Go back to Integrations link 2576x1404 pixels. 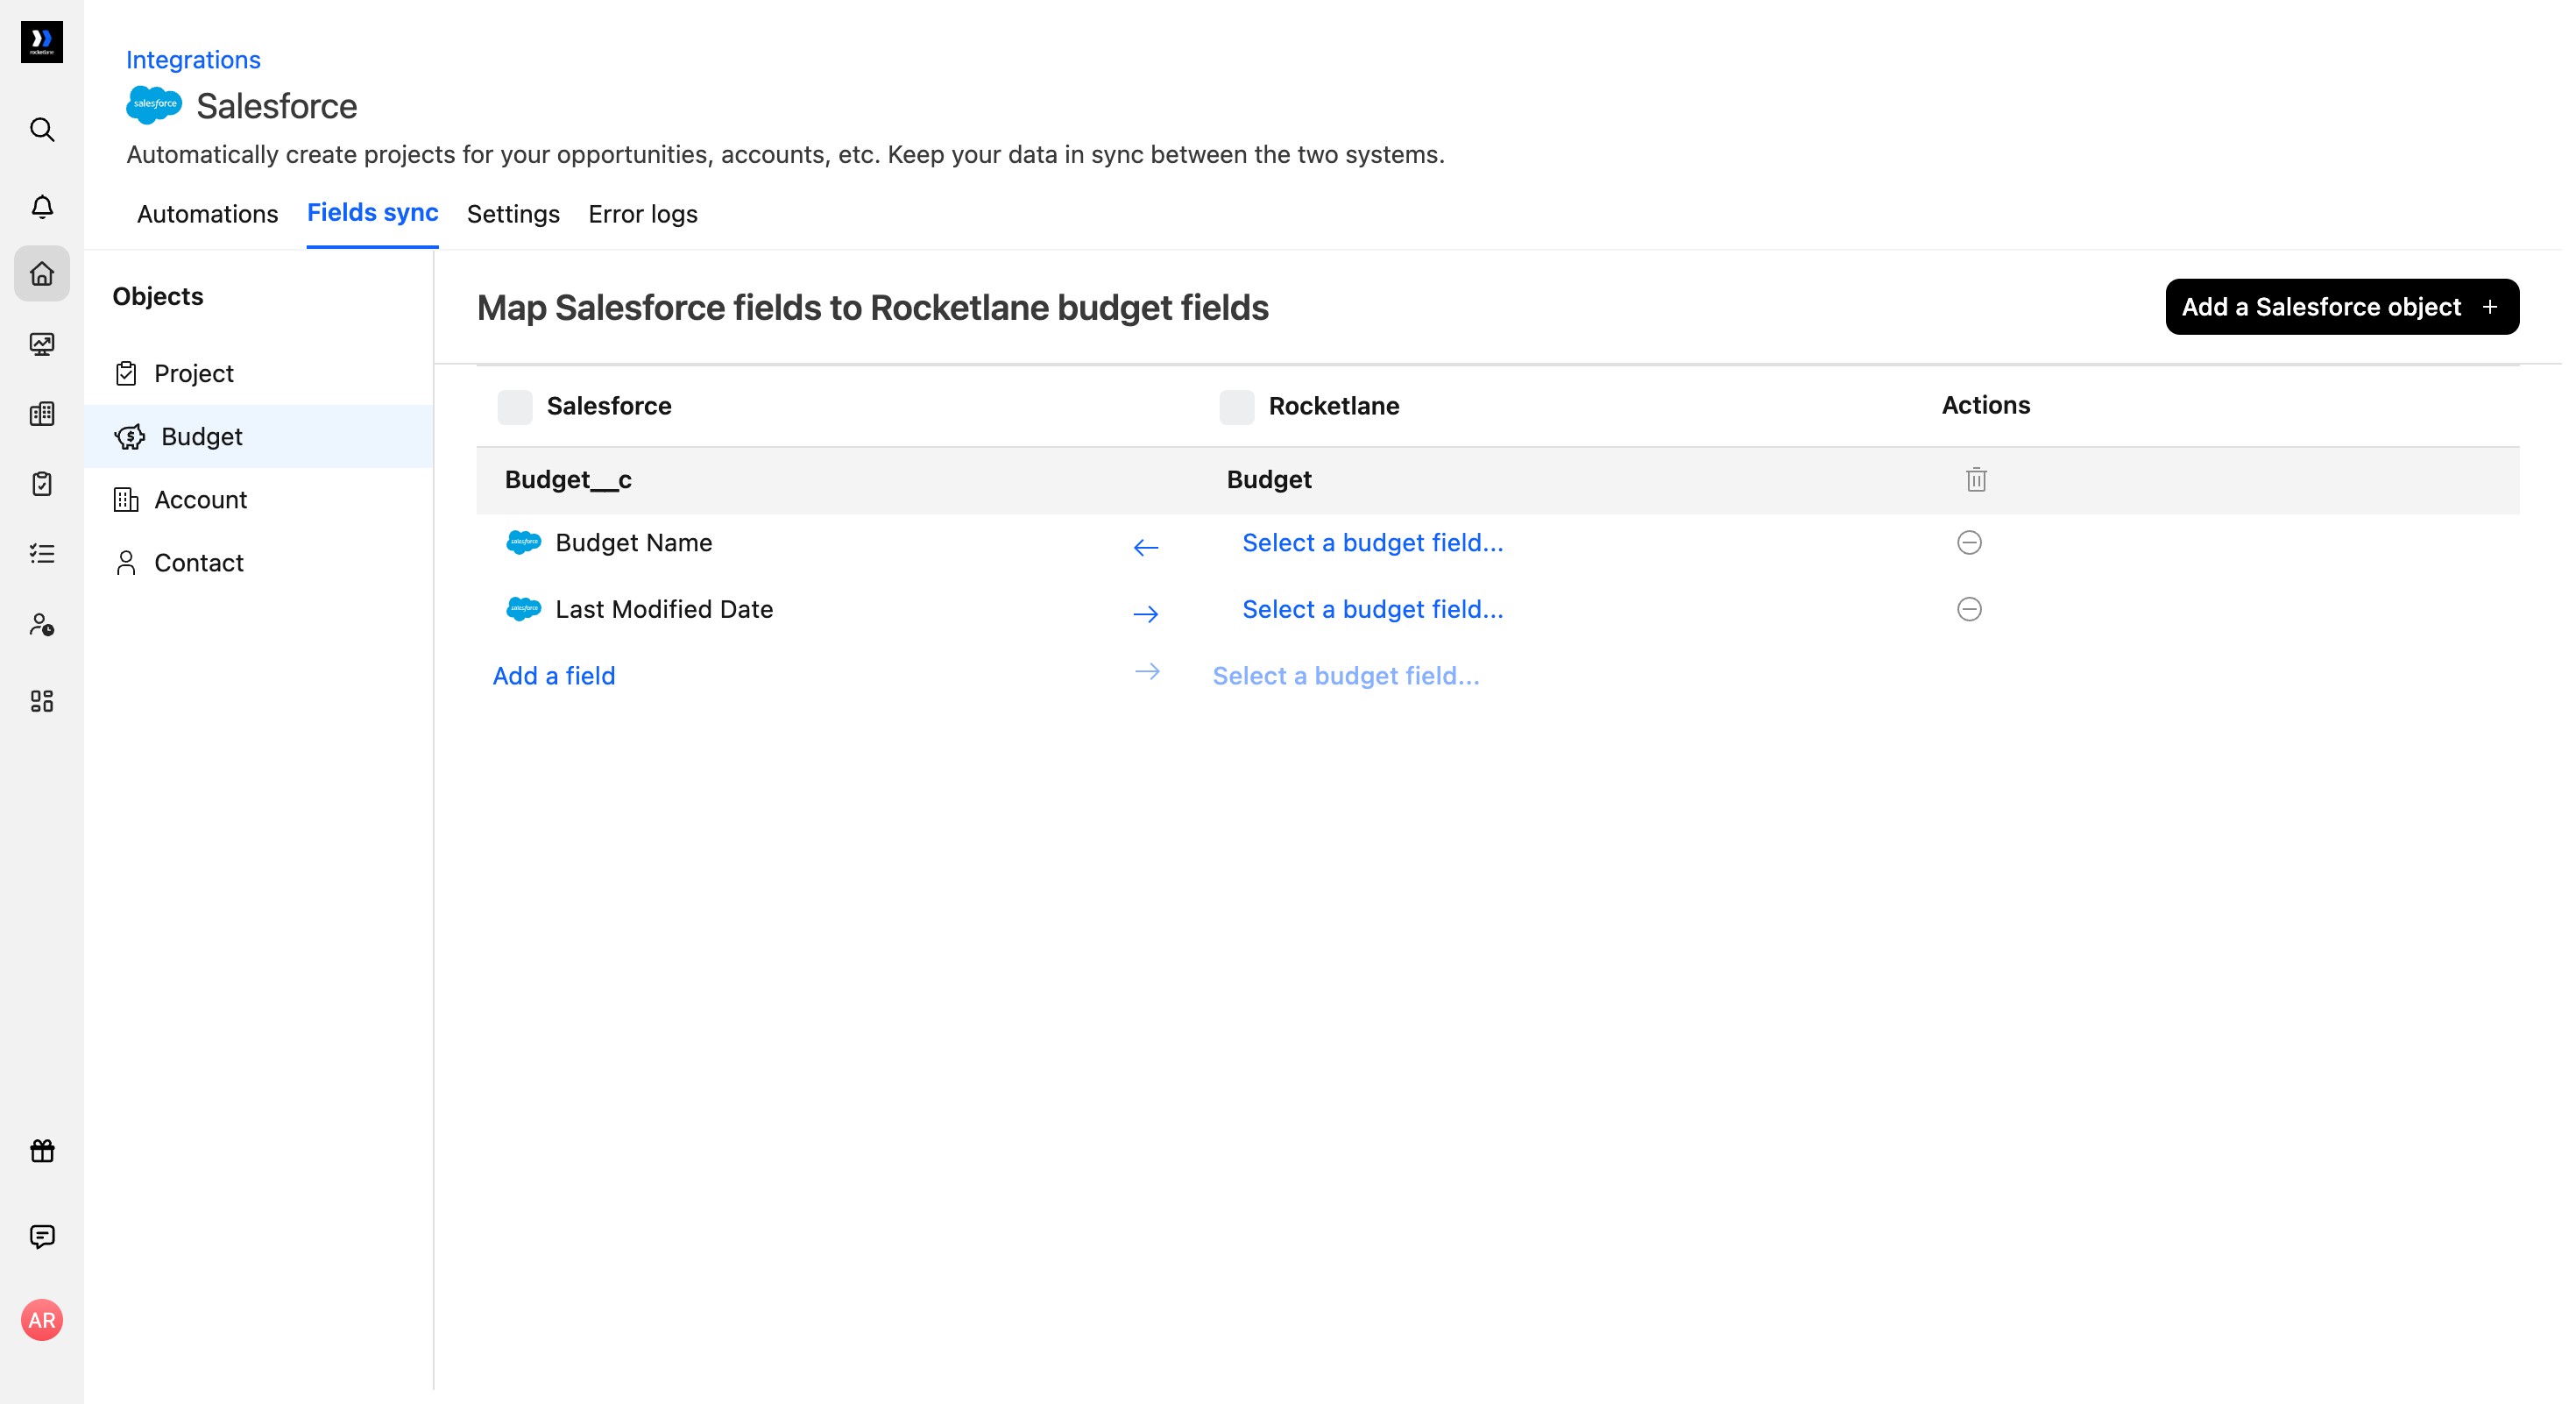(x=193, y=60)
